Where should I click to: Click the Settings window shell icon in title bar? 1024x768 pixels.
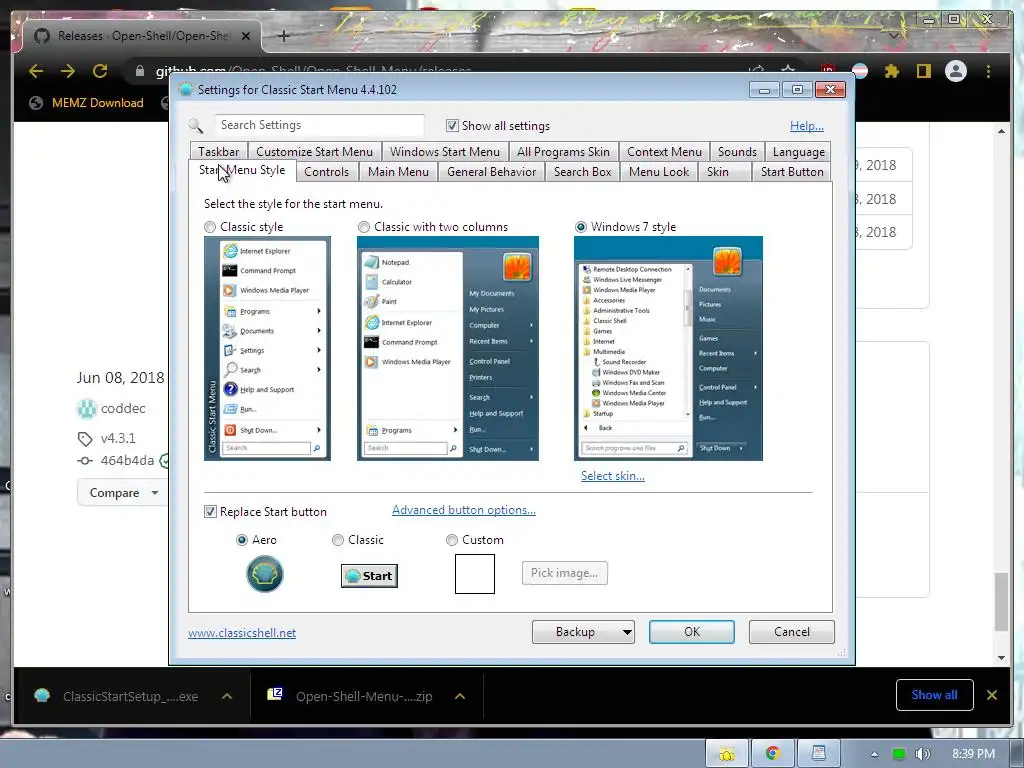(x=186, y=89)
